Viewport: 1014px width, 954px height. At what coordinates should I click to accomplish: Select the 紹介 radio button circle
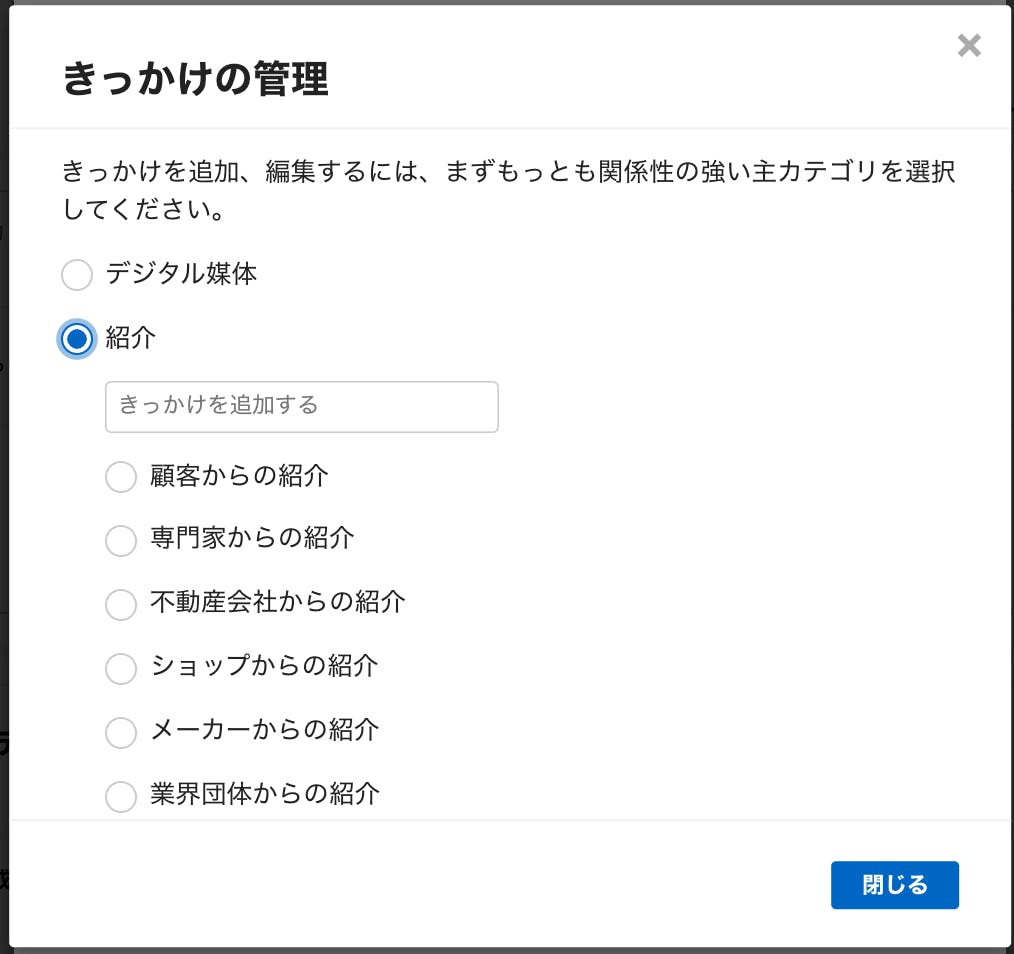pyautogui.click(x=77, y=339)
